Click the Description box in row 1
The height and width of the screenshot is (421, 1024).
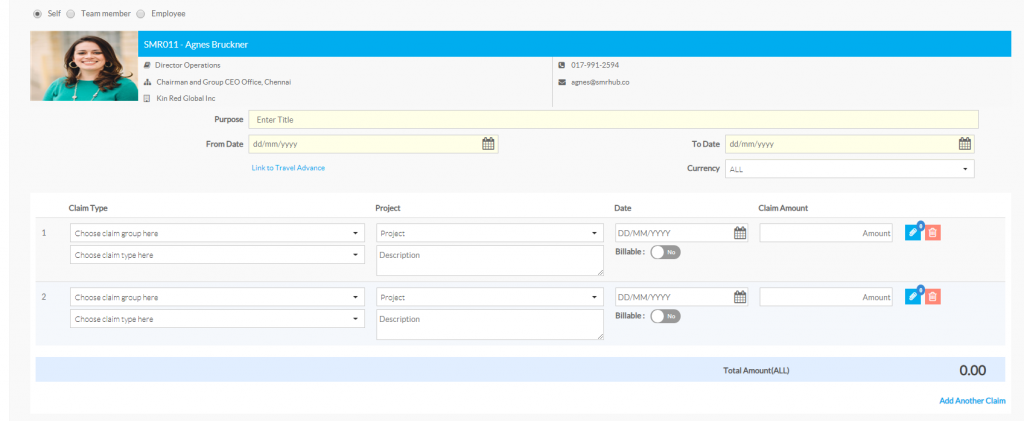[490, 260]
